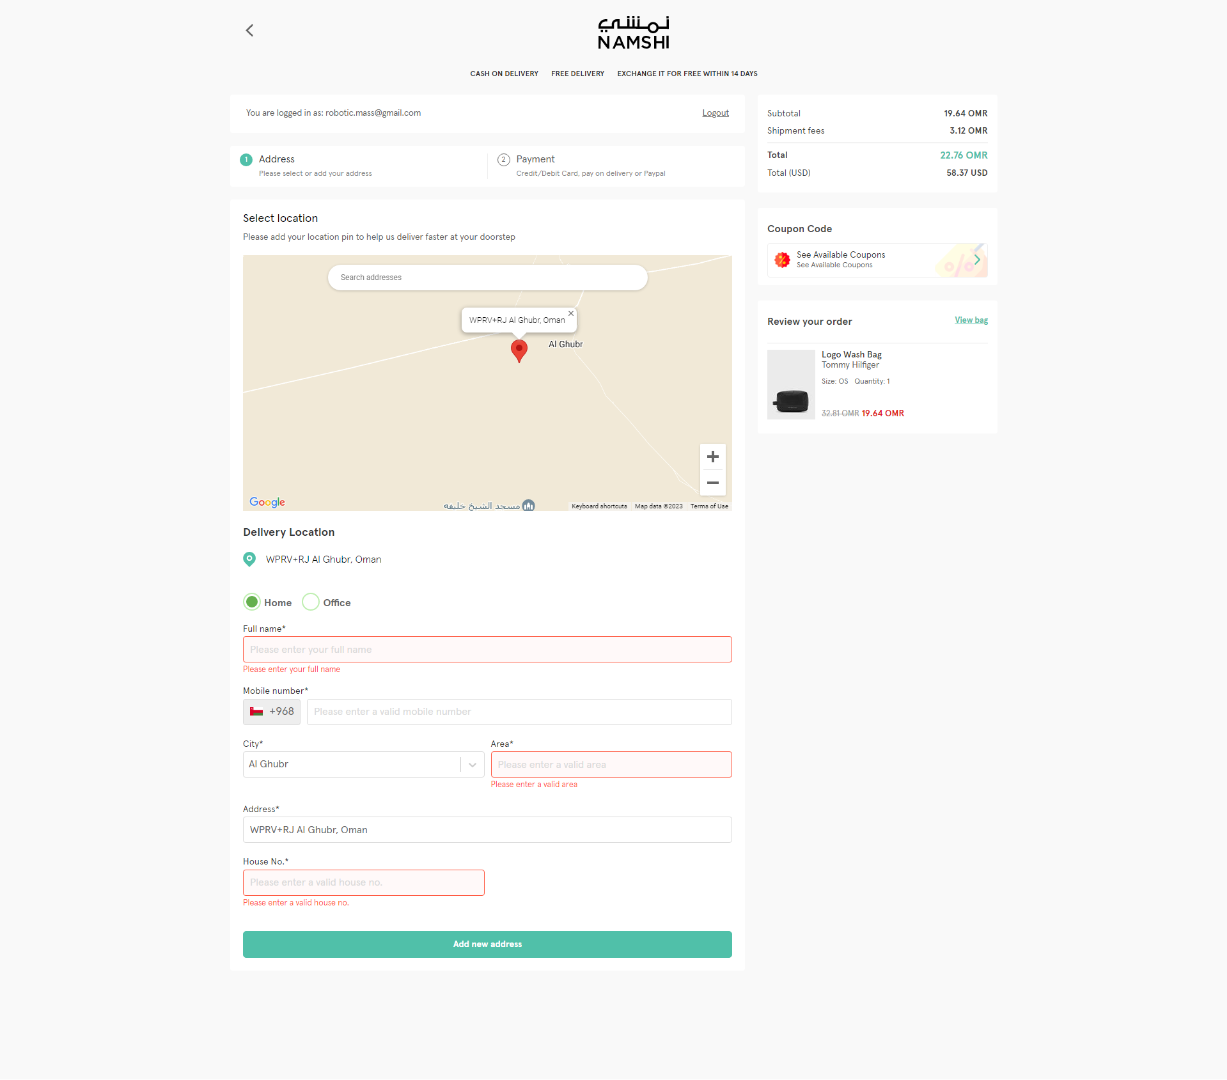Focus the Mobile number input field
The image size is (1227, 1080).
coord(519,712)
